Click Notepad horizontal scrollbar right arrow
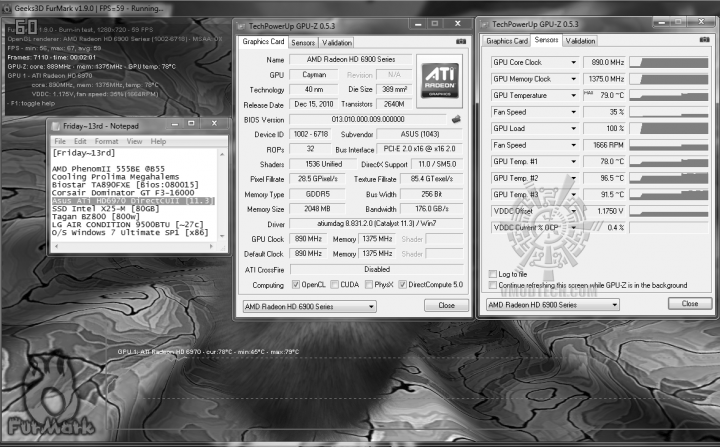The width and height of the screenshot is (720, 447). (x=211, y=247)
